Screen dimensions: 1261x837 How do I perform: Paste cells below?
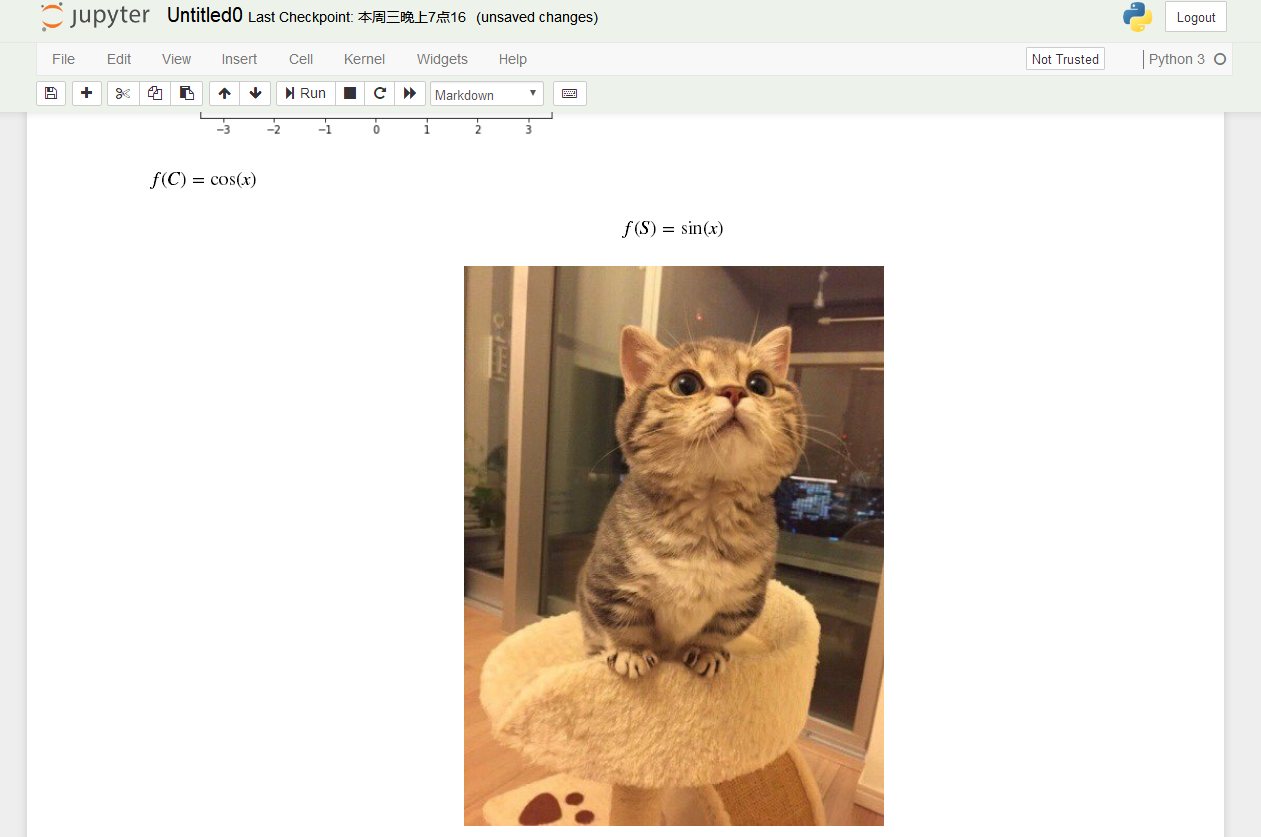click(187, 93)
